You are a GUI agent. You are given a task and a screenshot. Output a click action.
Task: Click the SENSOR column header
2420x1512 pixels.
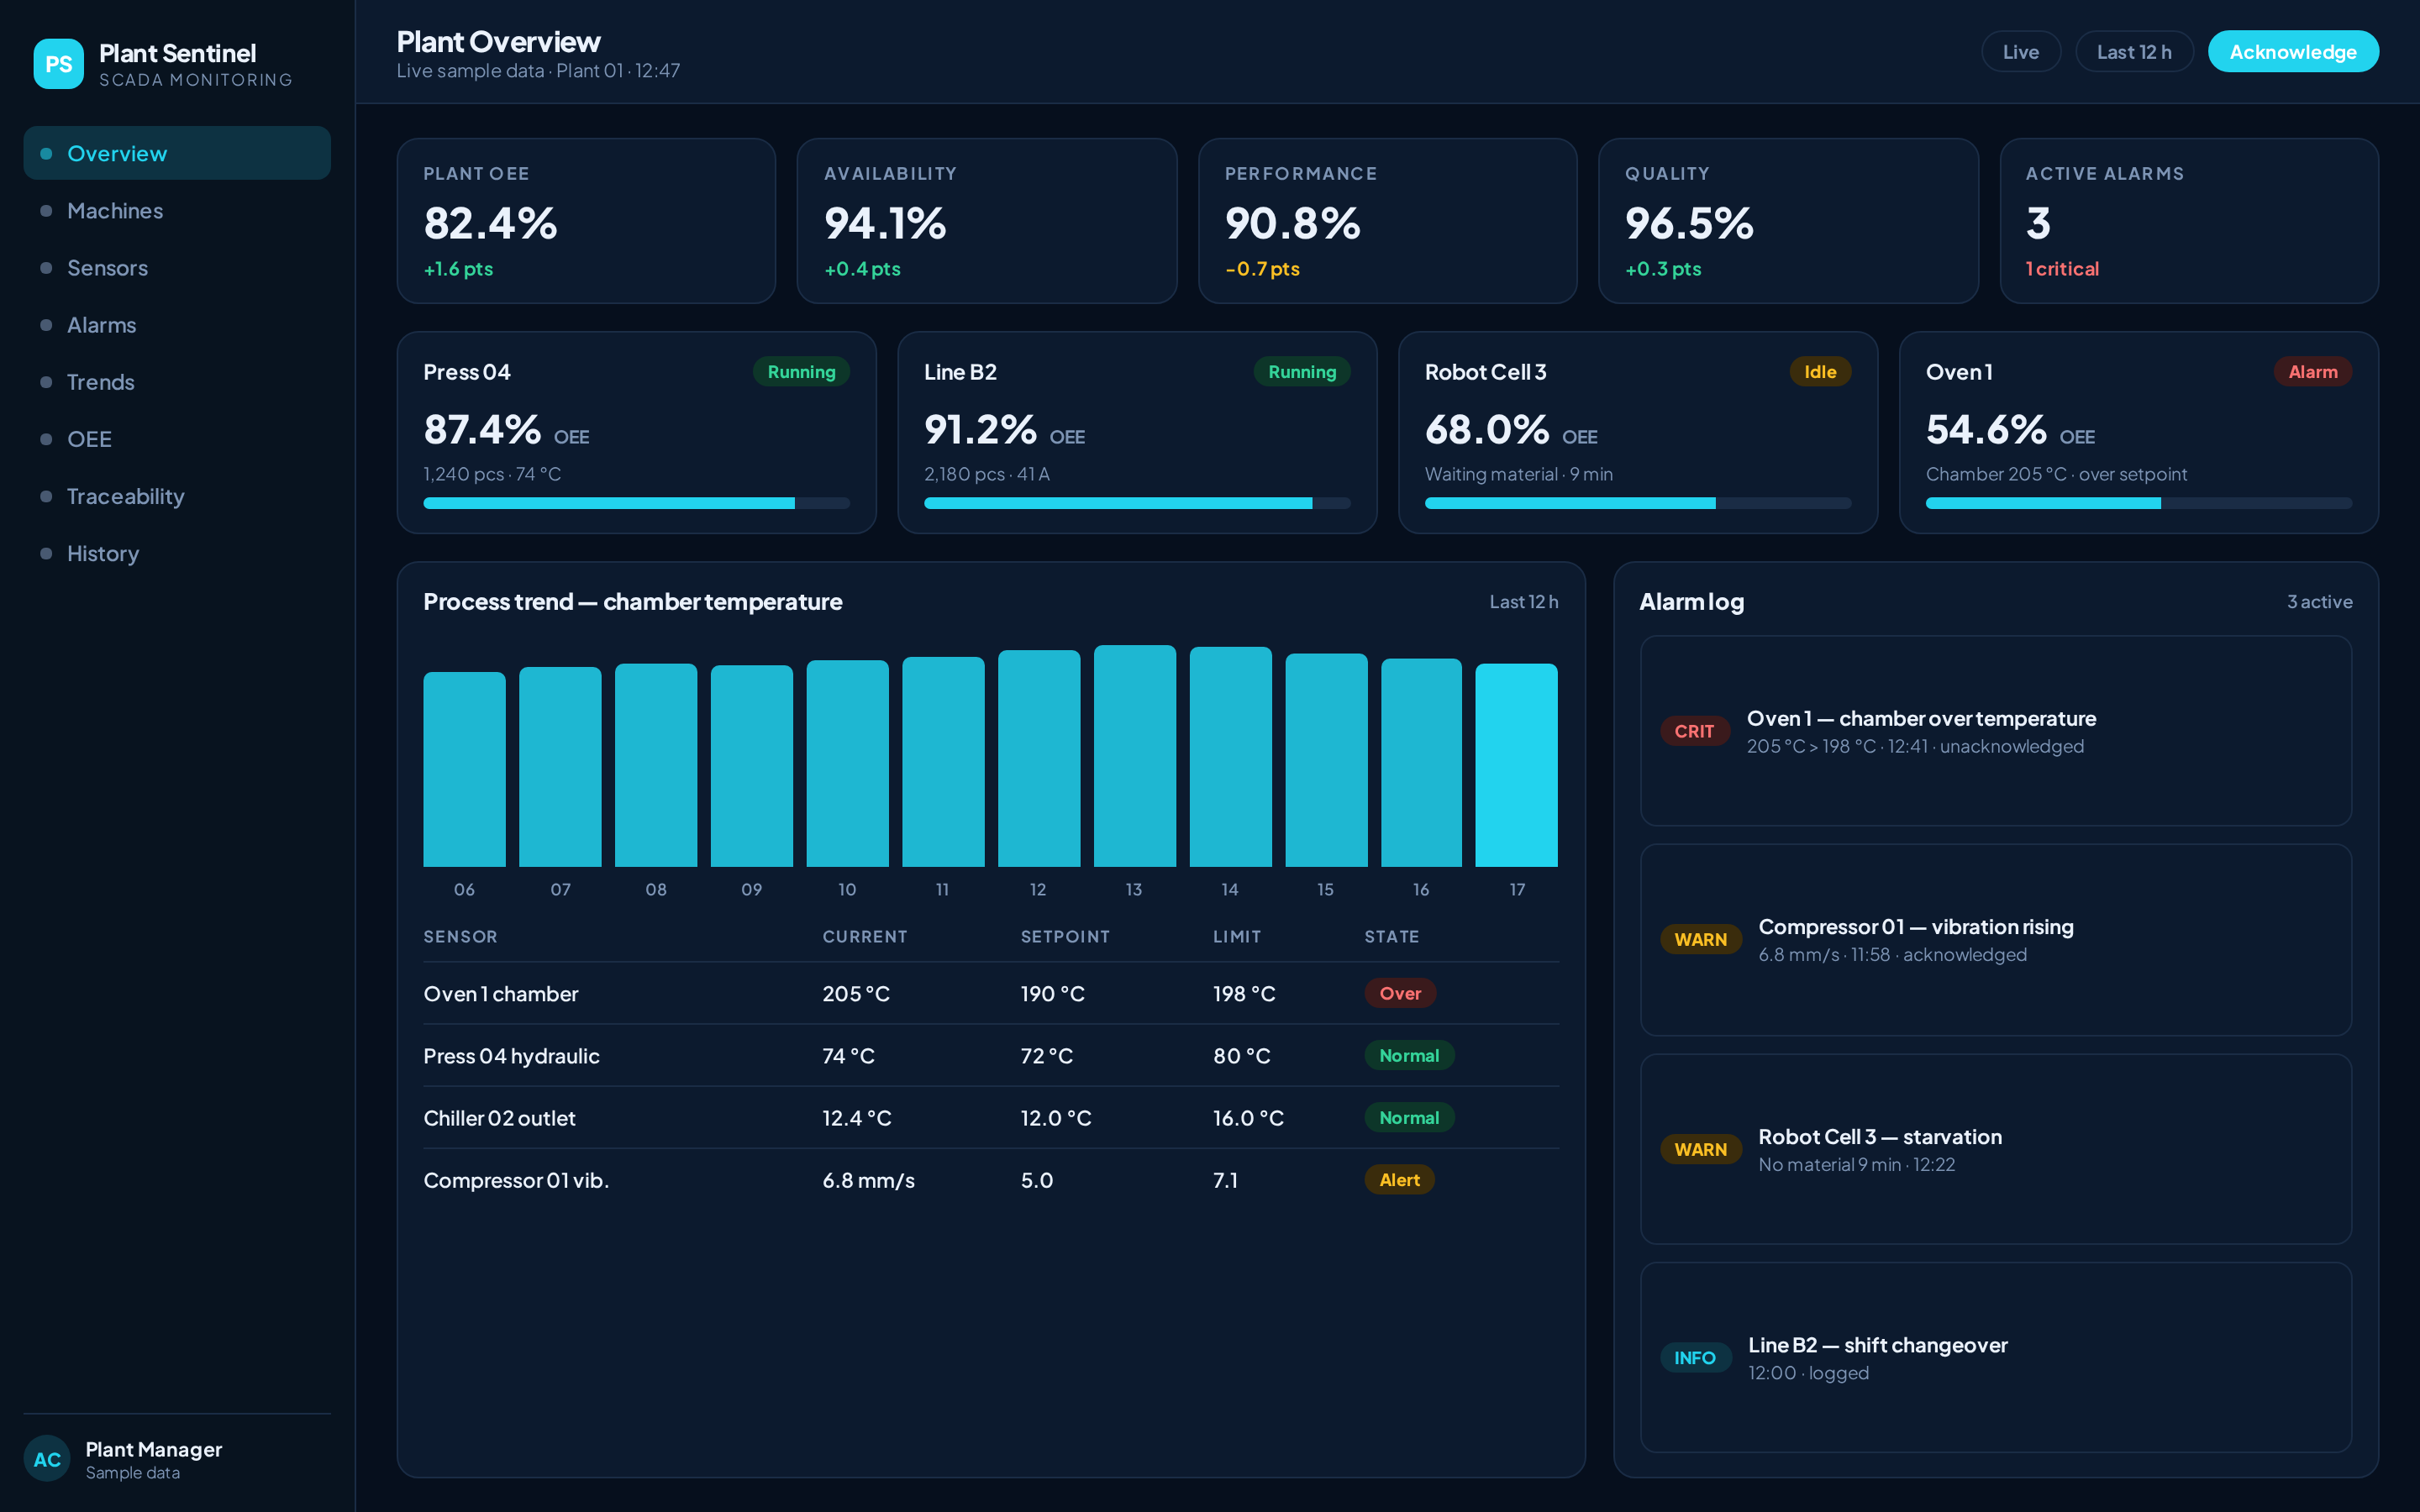[x=460, y=936]
